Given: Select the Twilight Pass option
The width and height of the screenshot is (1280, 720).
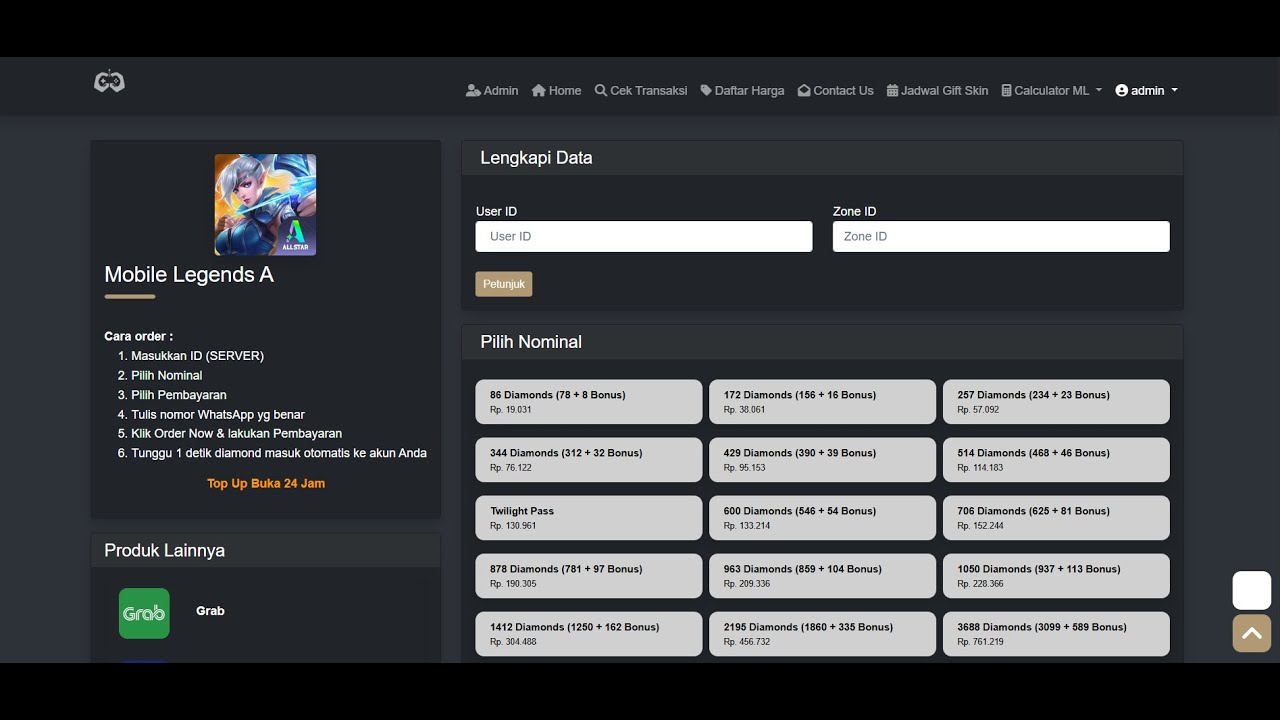Looking at the screenshot, I should (x=589, y=517).
